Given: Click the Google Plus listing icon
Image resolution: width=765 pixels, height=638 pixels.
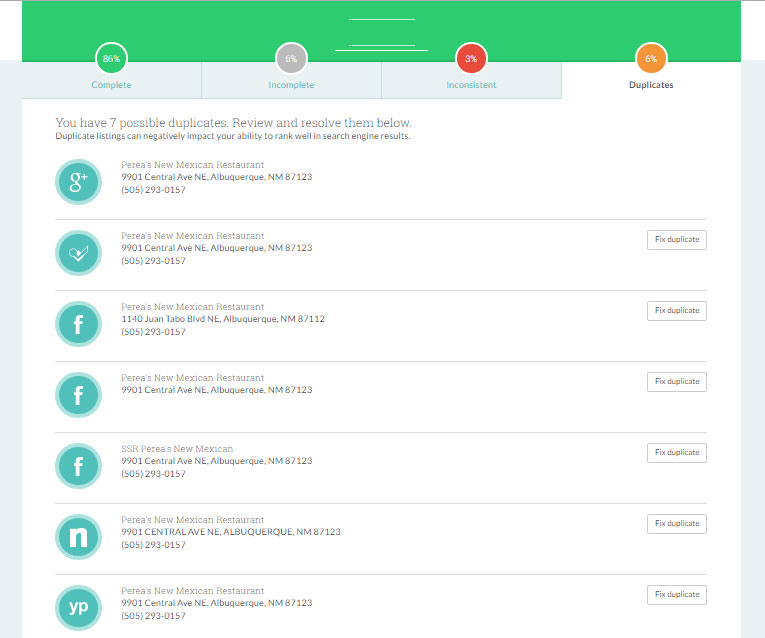Looking at the screenshot, I should (x=78, y=182).
